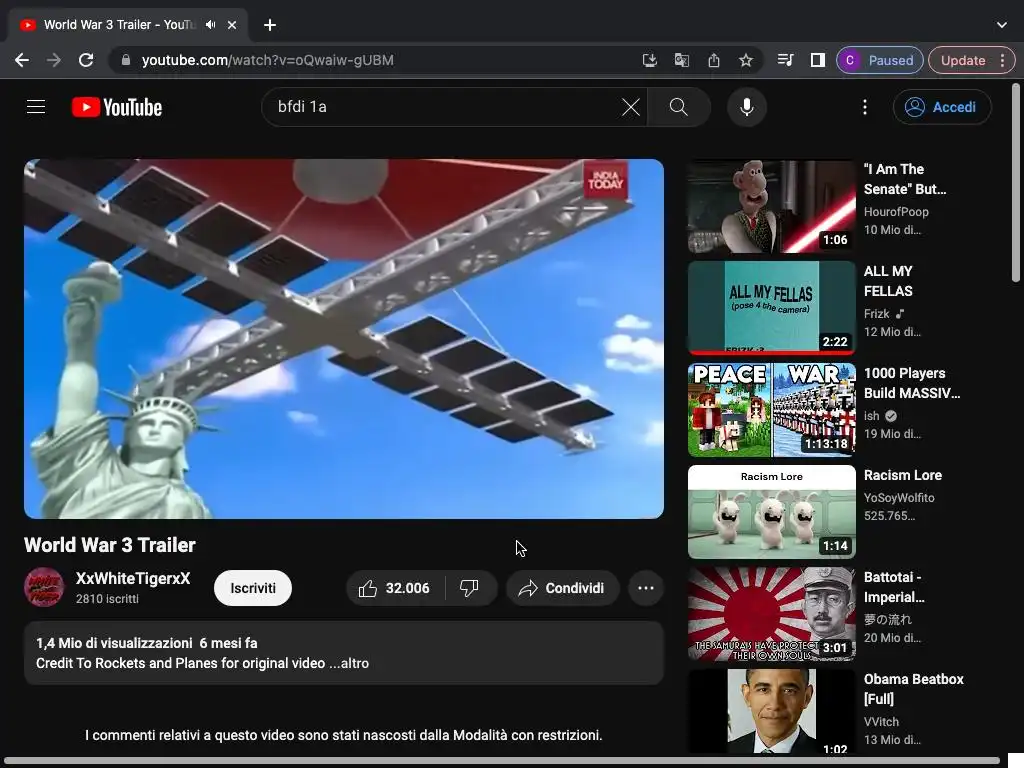
Task: Click the horizontal page scrollbar at bottom
Action: pyautogui.click(x=502, y=761)
